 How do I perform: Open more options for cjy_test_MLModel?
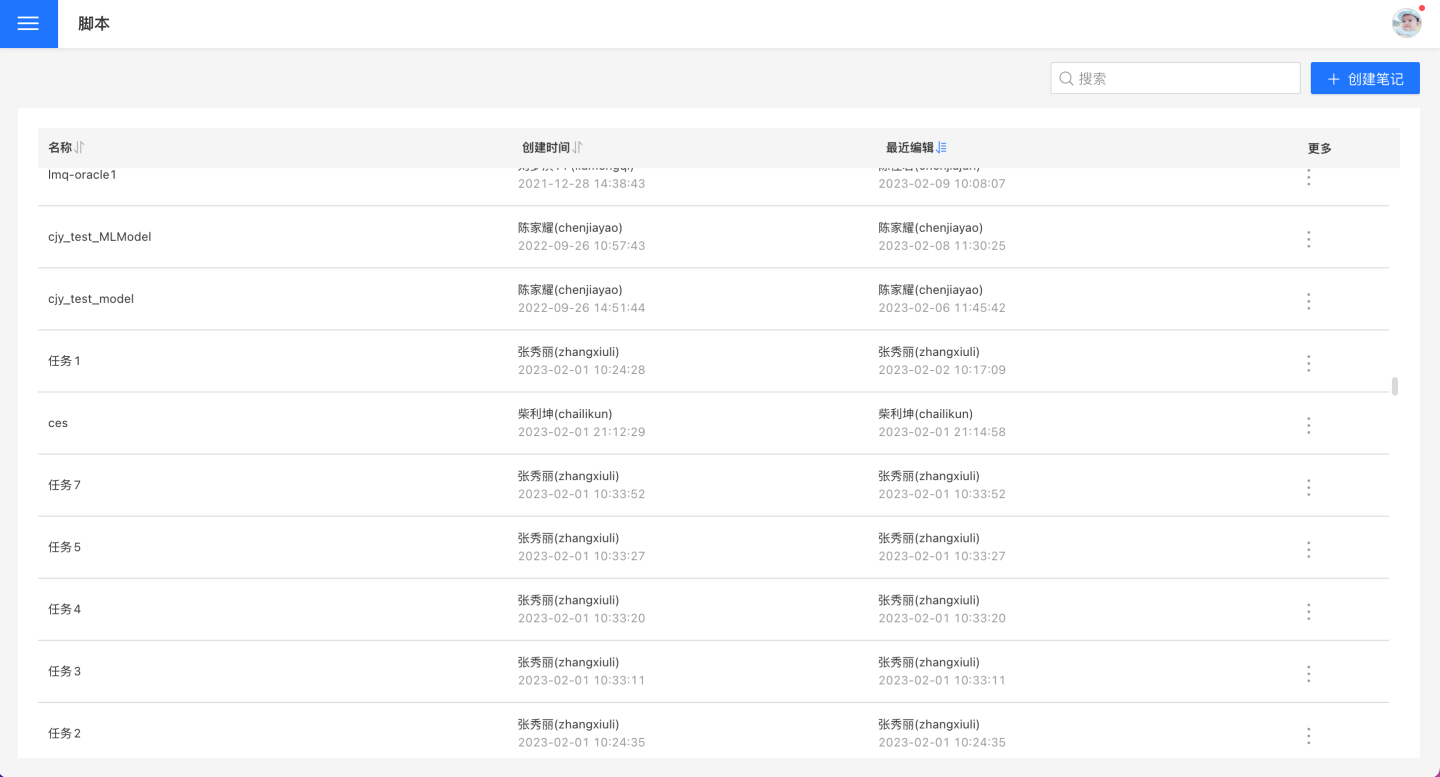pyautogui.click(x=1308, y=239)
